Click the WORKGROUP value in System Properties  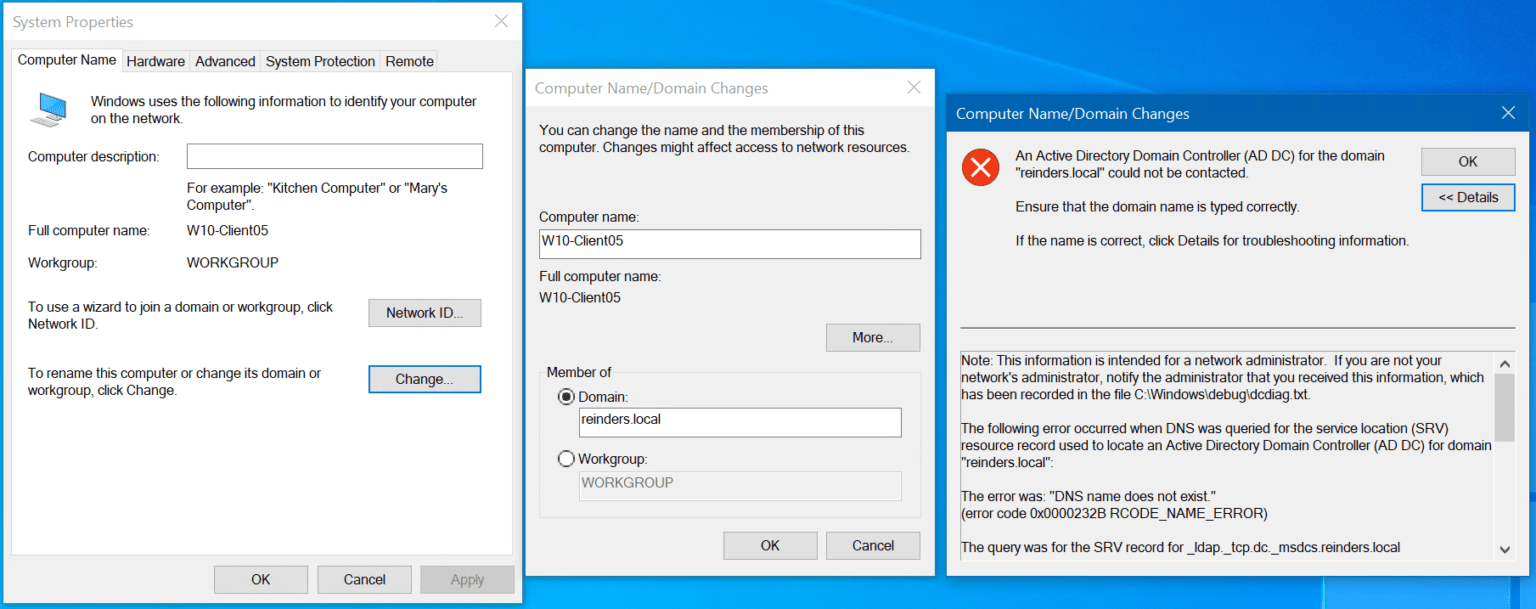click(233, 263)
